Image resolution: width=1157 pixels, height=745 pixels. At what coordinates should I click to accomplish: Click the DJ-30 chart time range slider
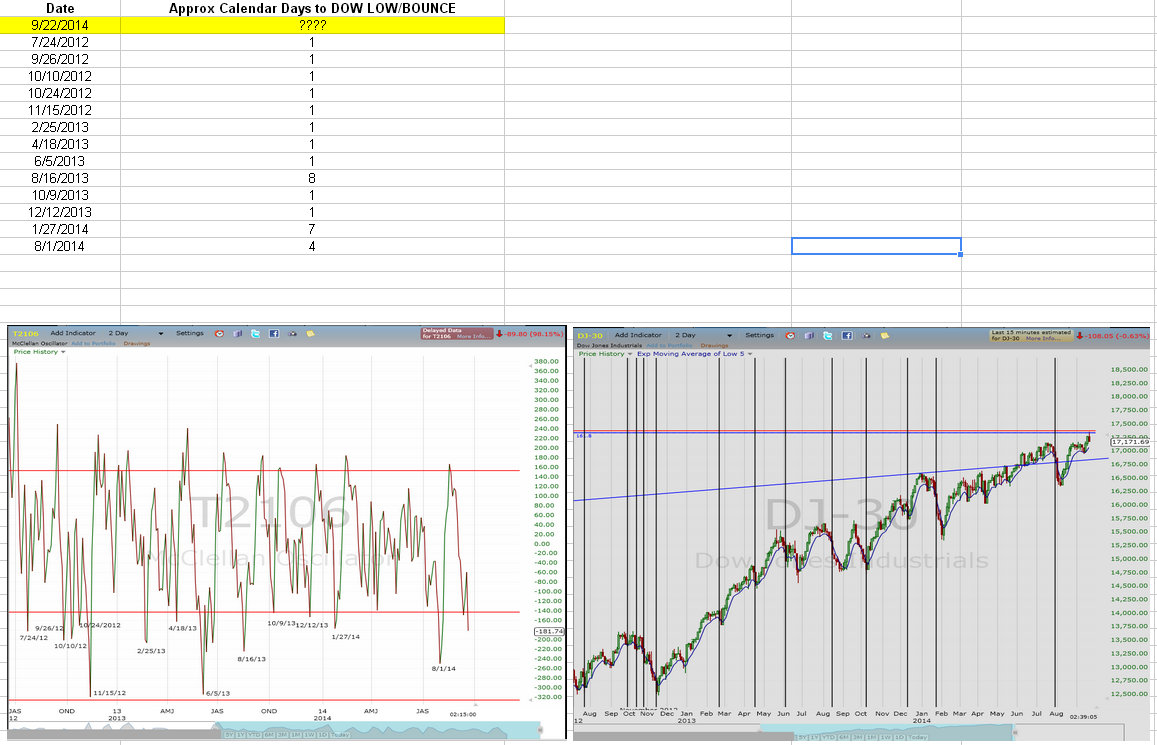887,731
